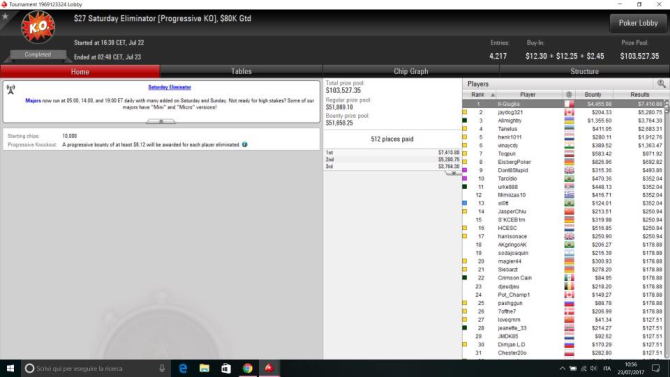
Task: Open the Structure tab
Action: point(584,71)
